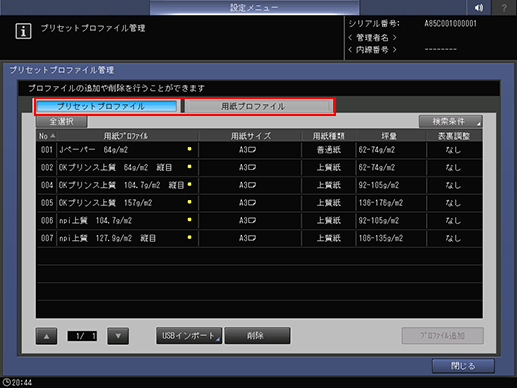
Task: Click the 全選択 button
Action: [62, 121]
